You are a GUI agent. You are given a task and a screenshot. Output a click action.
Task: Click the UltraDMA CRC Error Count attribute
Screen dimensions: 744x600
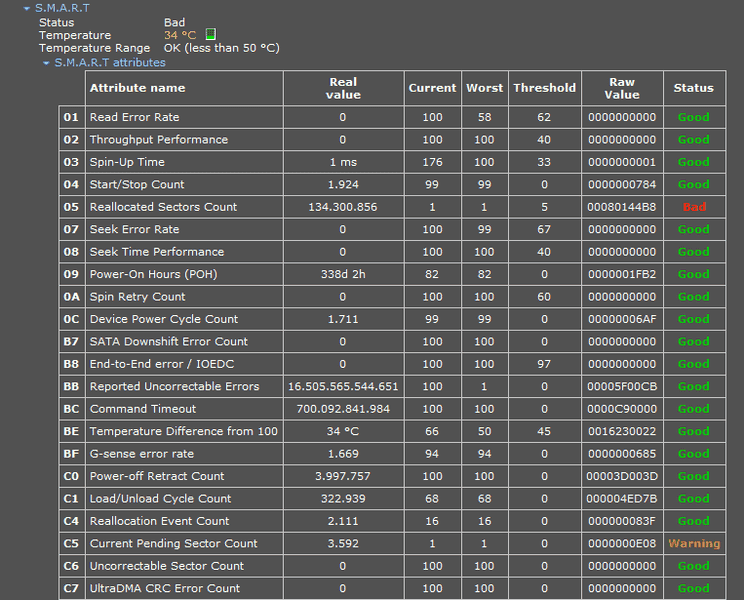[x=164, y=588]
